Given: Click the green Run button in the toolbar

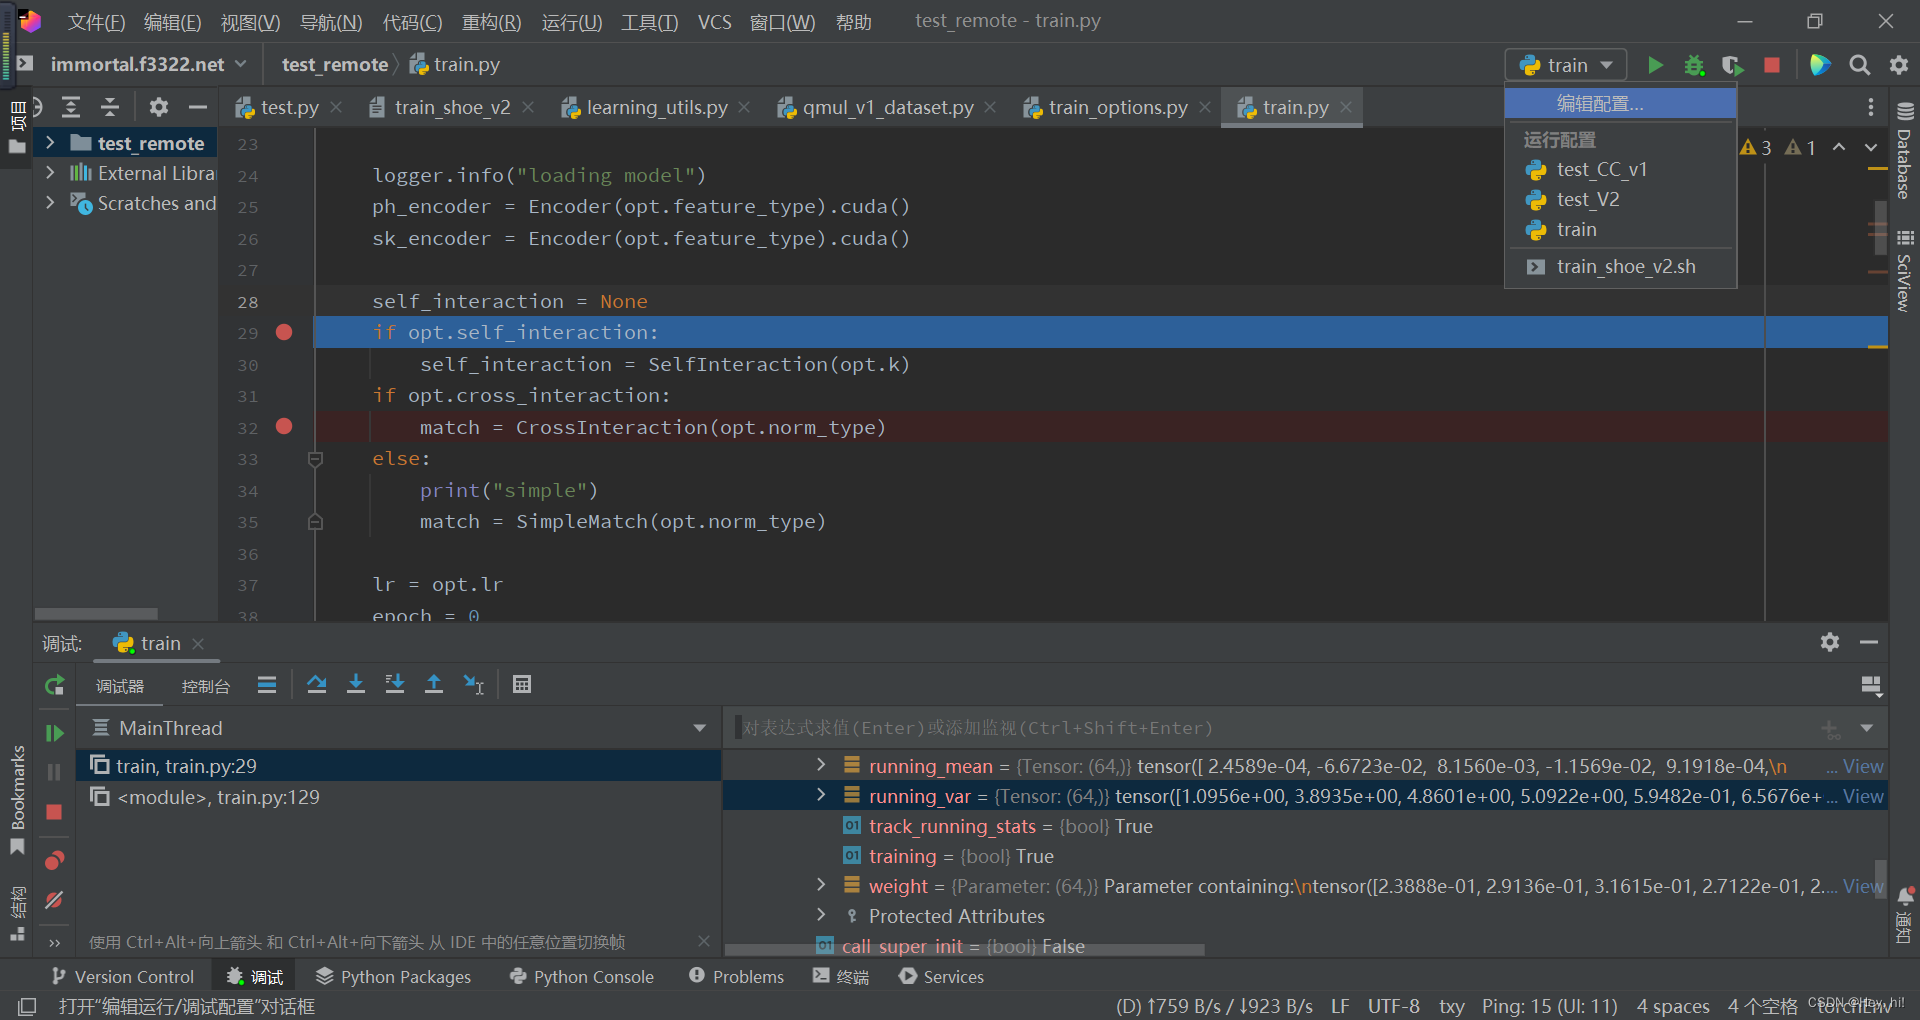Looking at the screenshot, I should [1655, 65].
